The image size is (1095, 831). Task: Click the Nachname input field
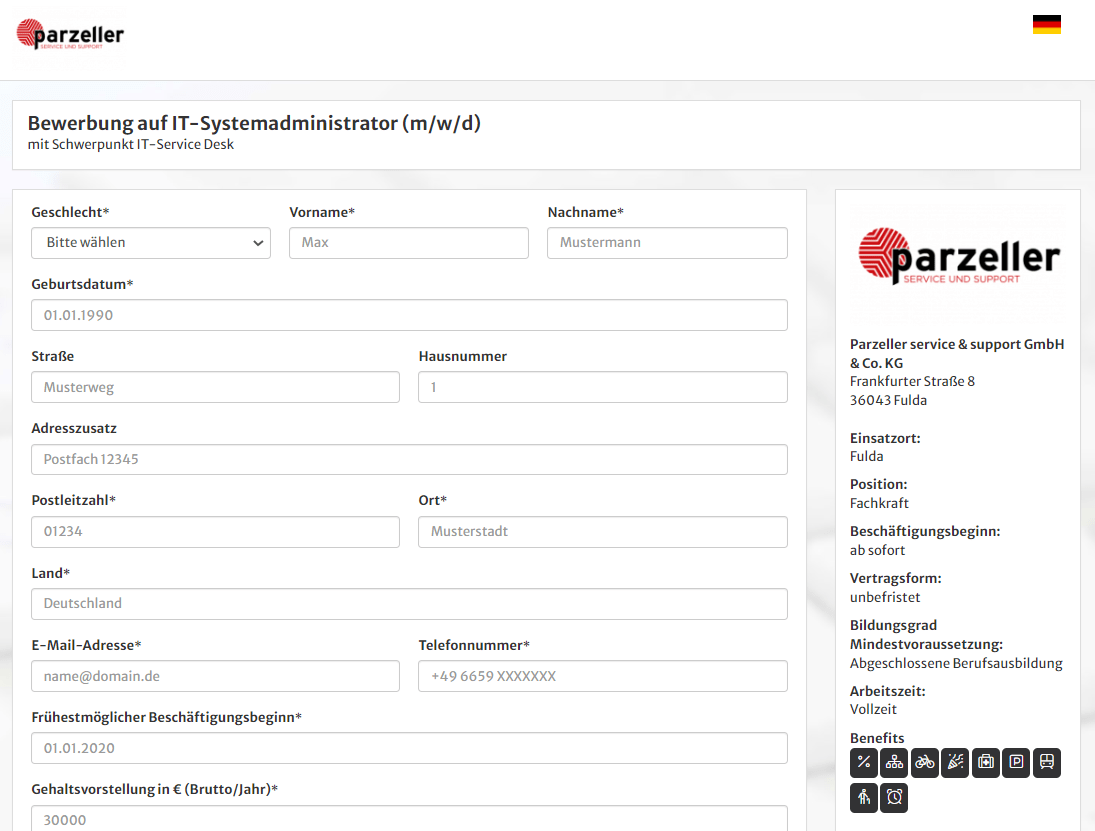(x=667, y=242)
